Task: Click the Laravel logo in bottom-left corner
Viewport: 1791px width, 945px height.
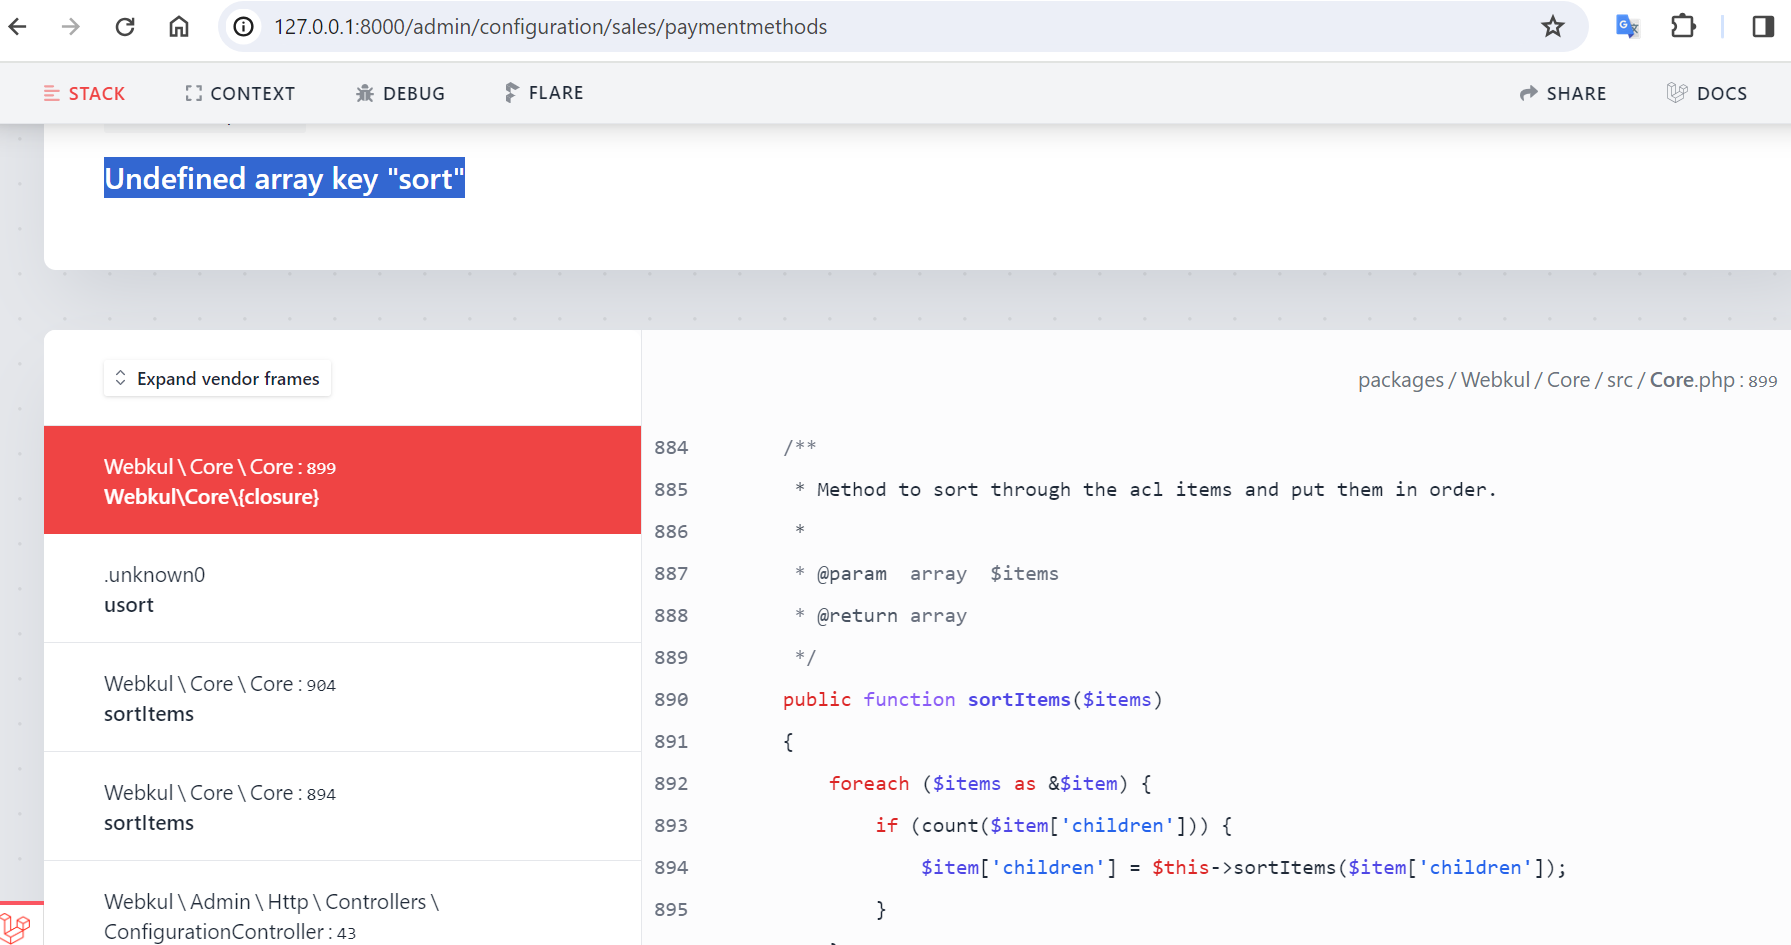Action: 16,926
